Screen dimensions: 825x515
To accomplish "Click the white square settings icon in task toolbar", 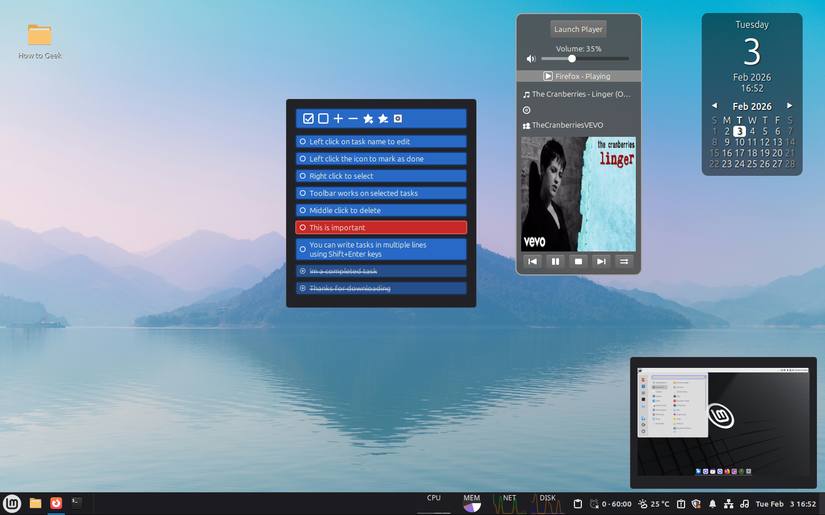I will click(x=398, y=118).
